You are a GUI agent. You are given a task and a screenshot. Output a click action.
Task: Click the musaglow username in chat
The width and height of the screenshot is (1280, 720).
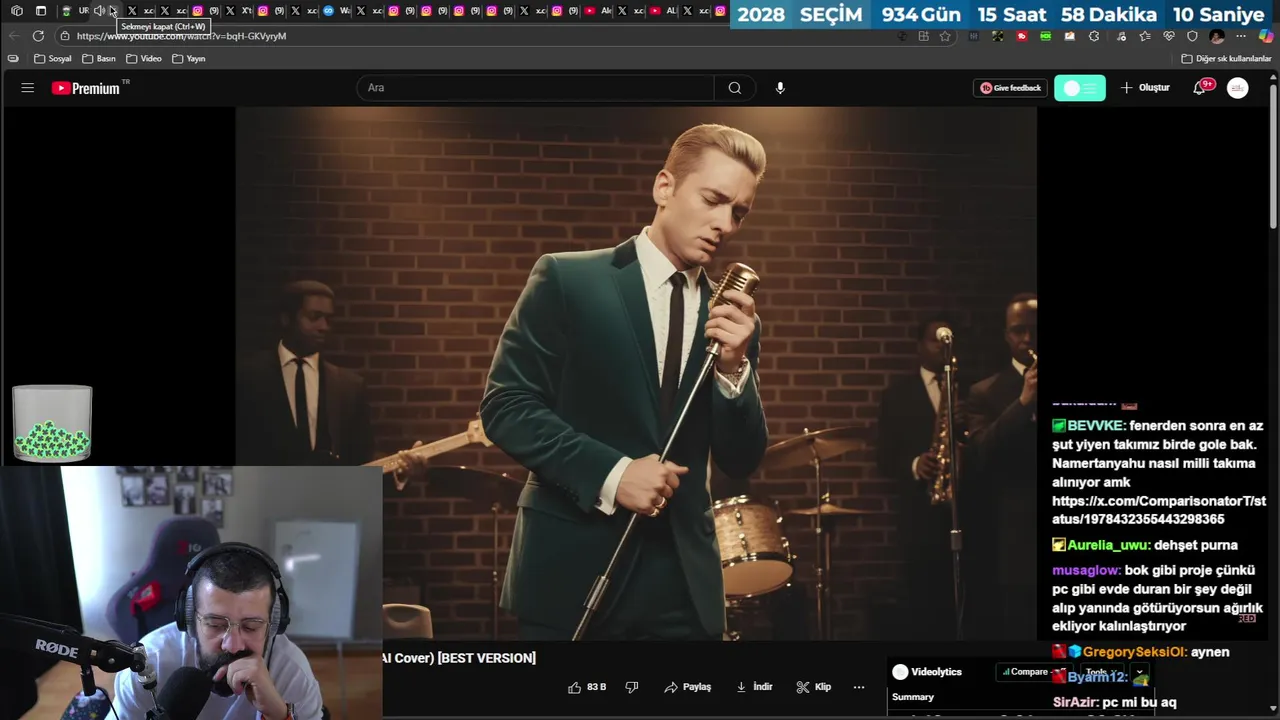click(x=1086, y=570)
